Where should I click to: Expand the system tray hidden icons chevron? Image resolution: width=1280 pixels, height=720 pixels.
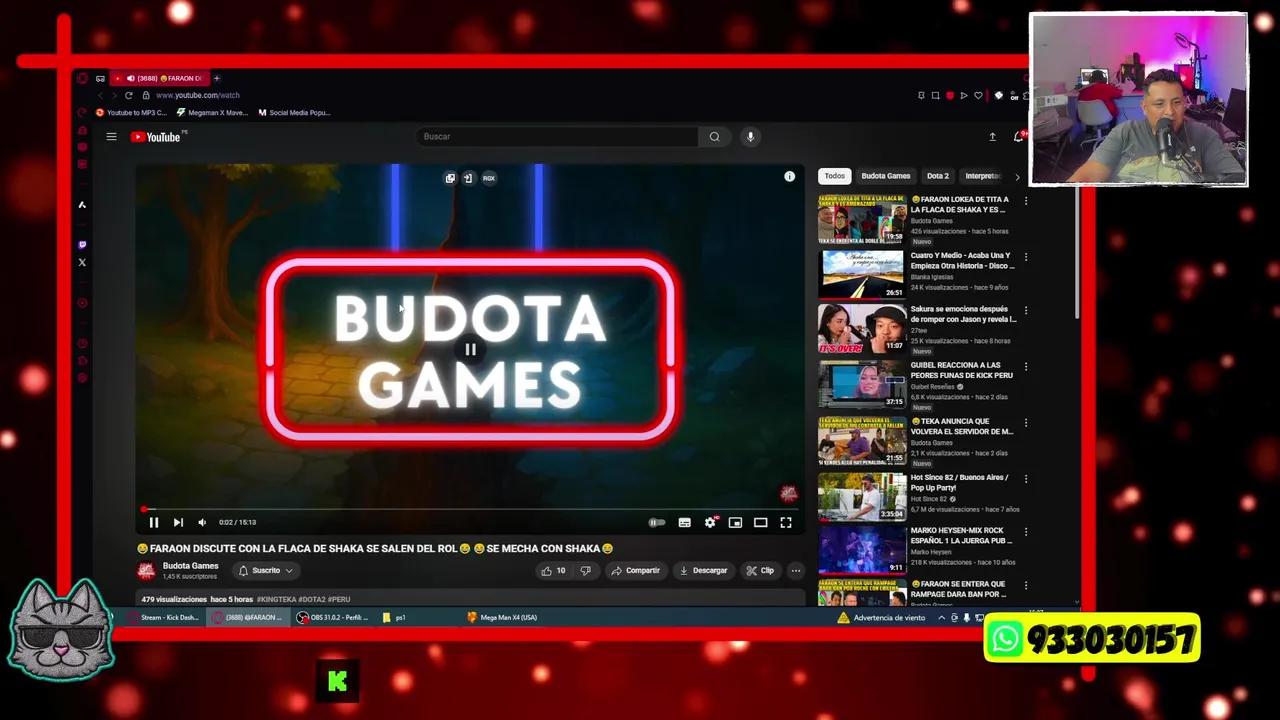click(941, 618)
